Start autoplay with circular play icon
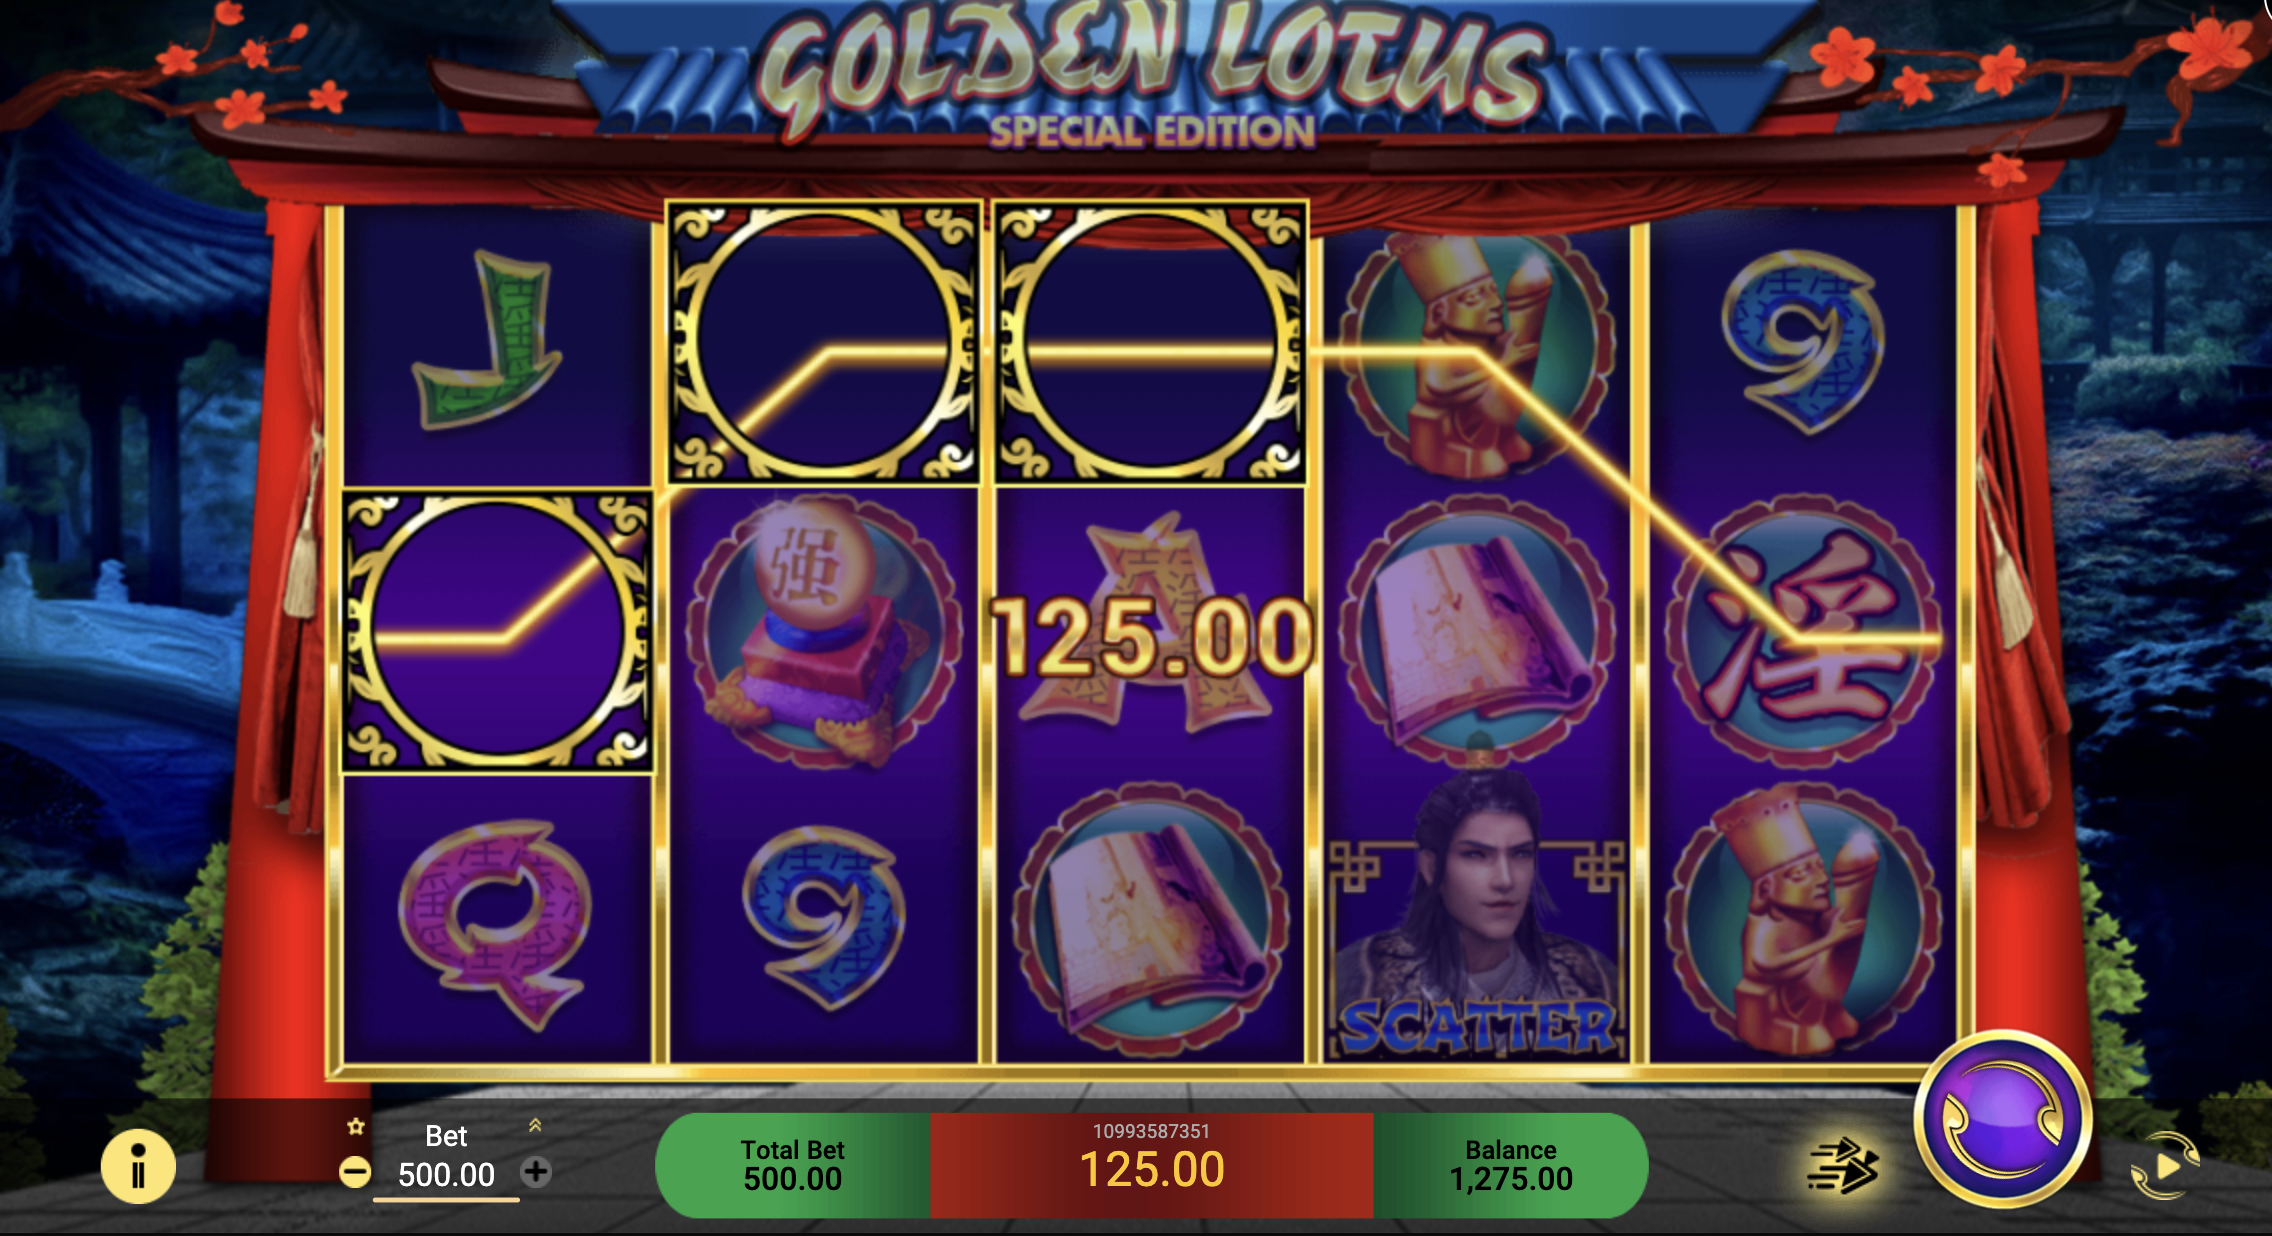The width and height of the screenshot is (2272, 1236). coord(2164,1166)
